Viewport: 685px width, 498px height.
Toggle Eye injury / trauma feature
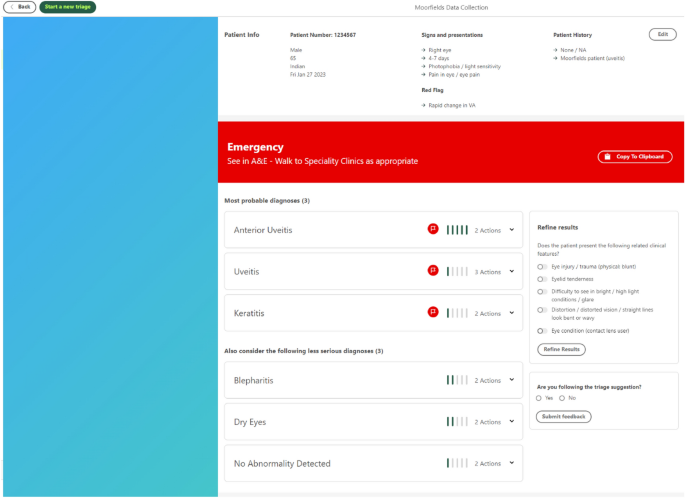point(542,267)
